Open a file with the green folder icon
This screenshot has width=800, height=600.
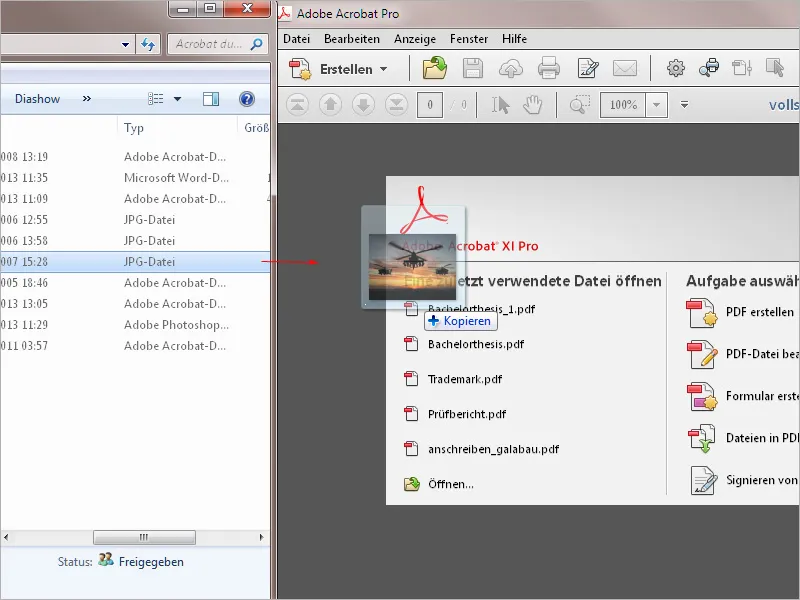(x=435, y=68)
